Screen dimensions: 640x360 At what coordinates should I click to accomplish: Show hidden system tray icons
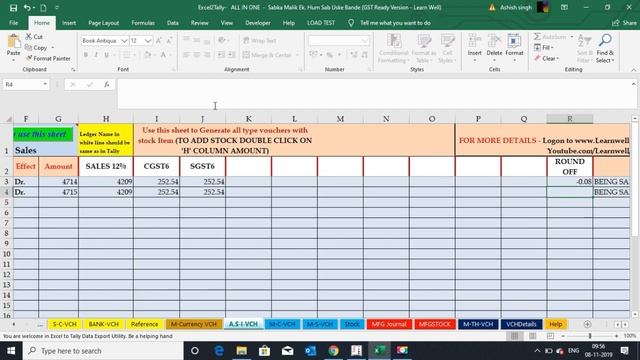pyautogui.click(x=537, y=351)
